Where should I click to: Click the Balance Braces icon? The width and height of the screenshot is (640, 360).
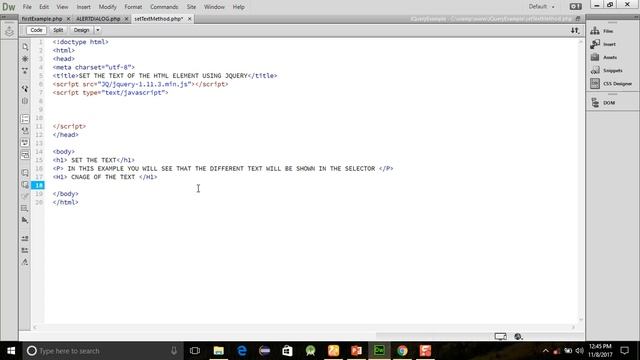[25, 101]
